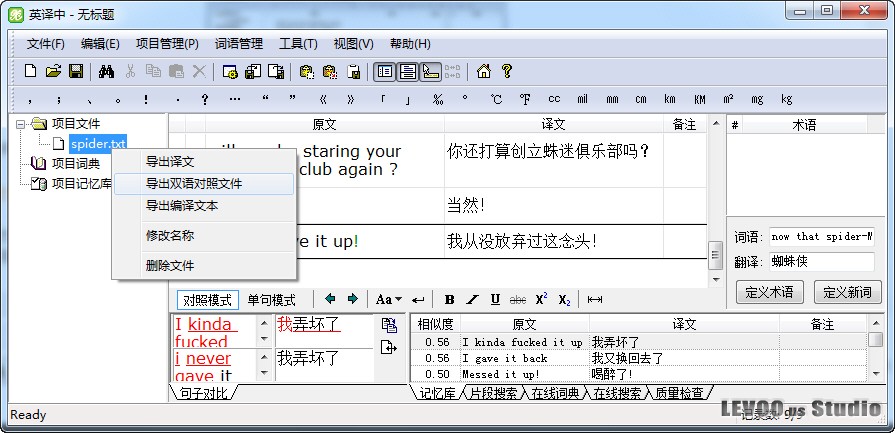Insert the kg unit symbol
Screen dimensions: 895x433
pos(787,99)
